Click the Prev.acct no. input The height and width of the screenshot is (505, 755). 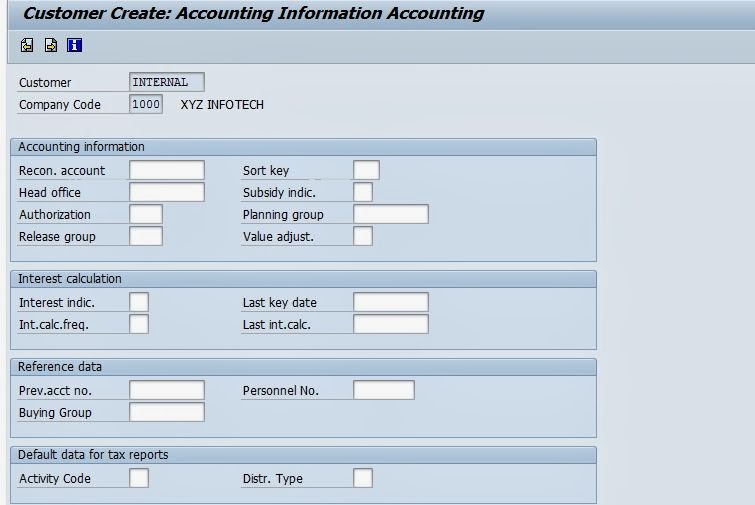click(167, 390)
